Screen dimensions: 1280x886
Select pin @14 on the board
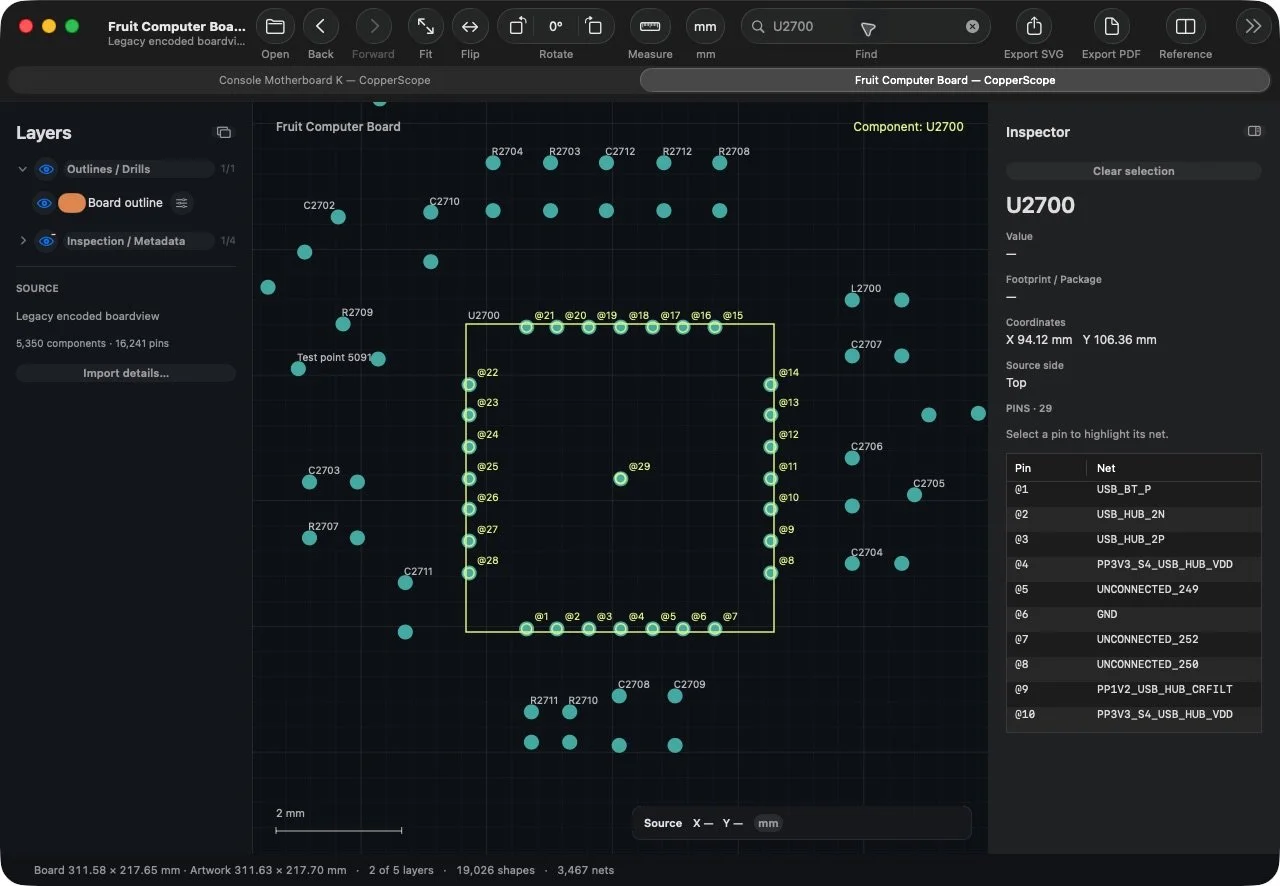[770, 384]
